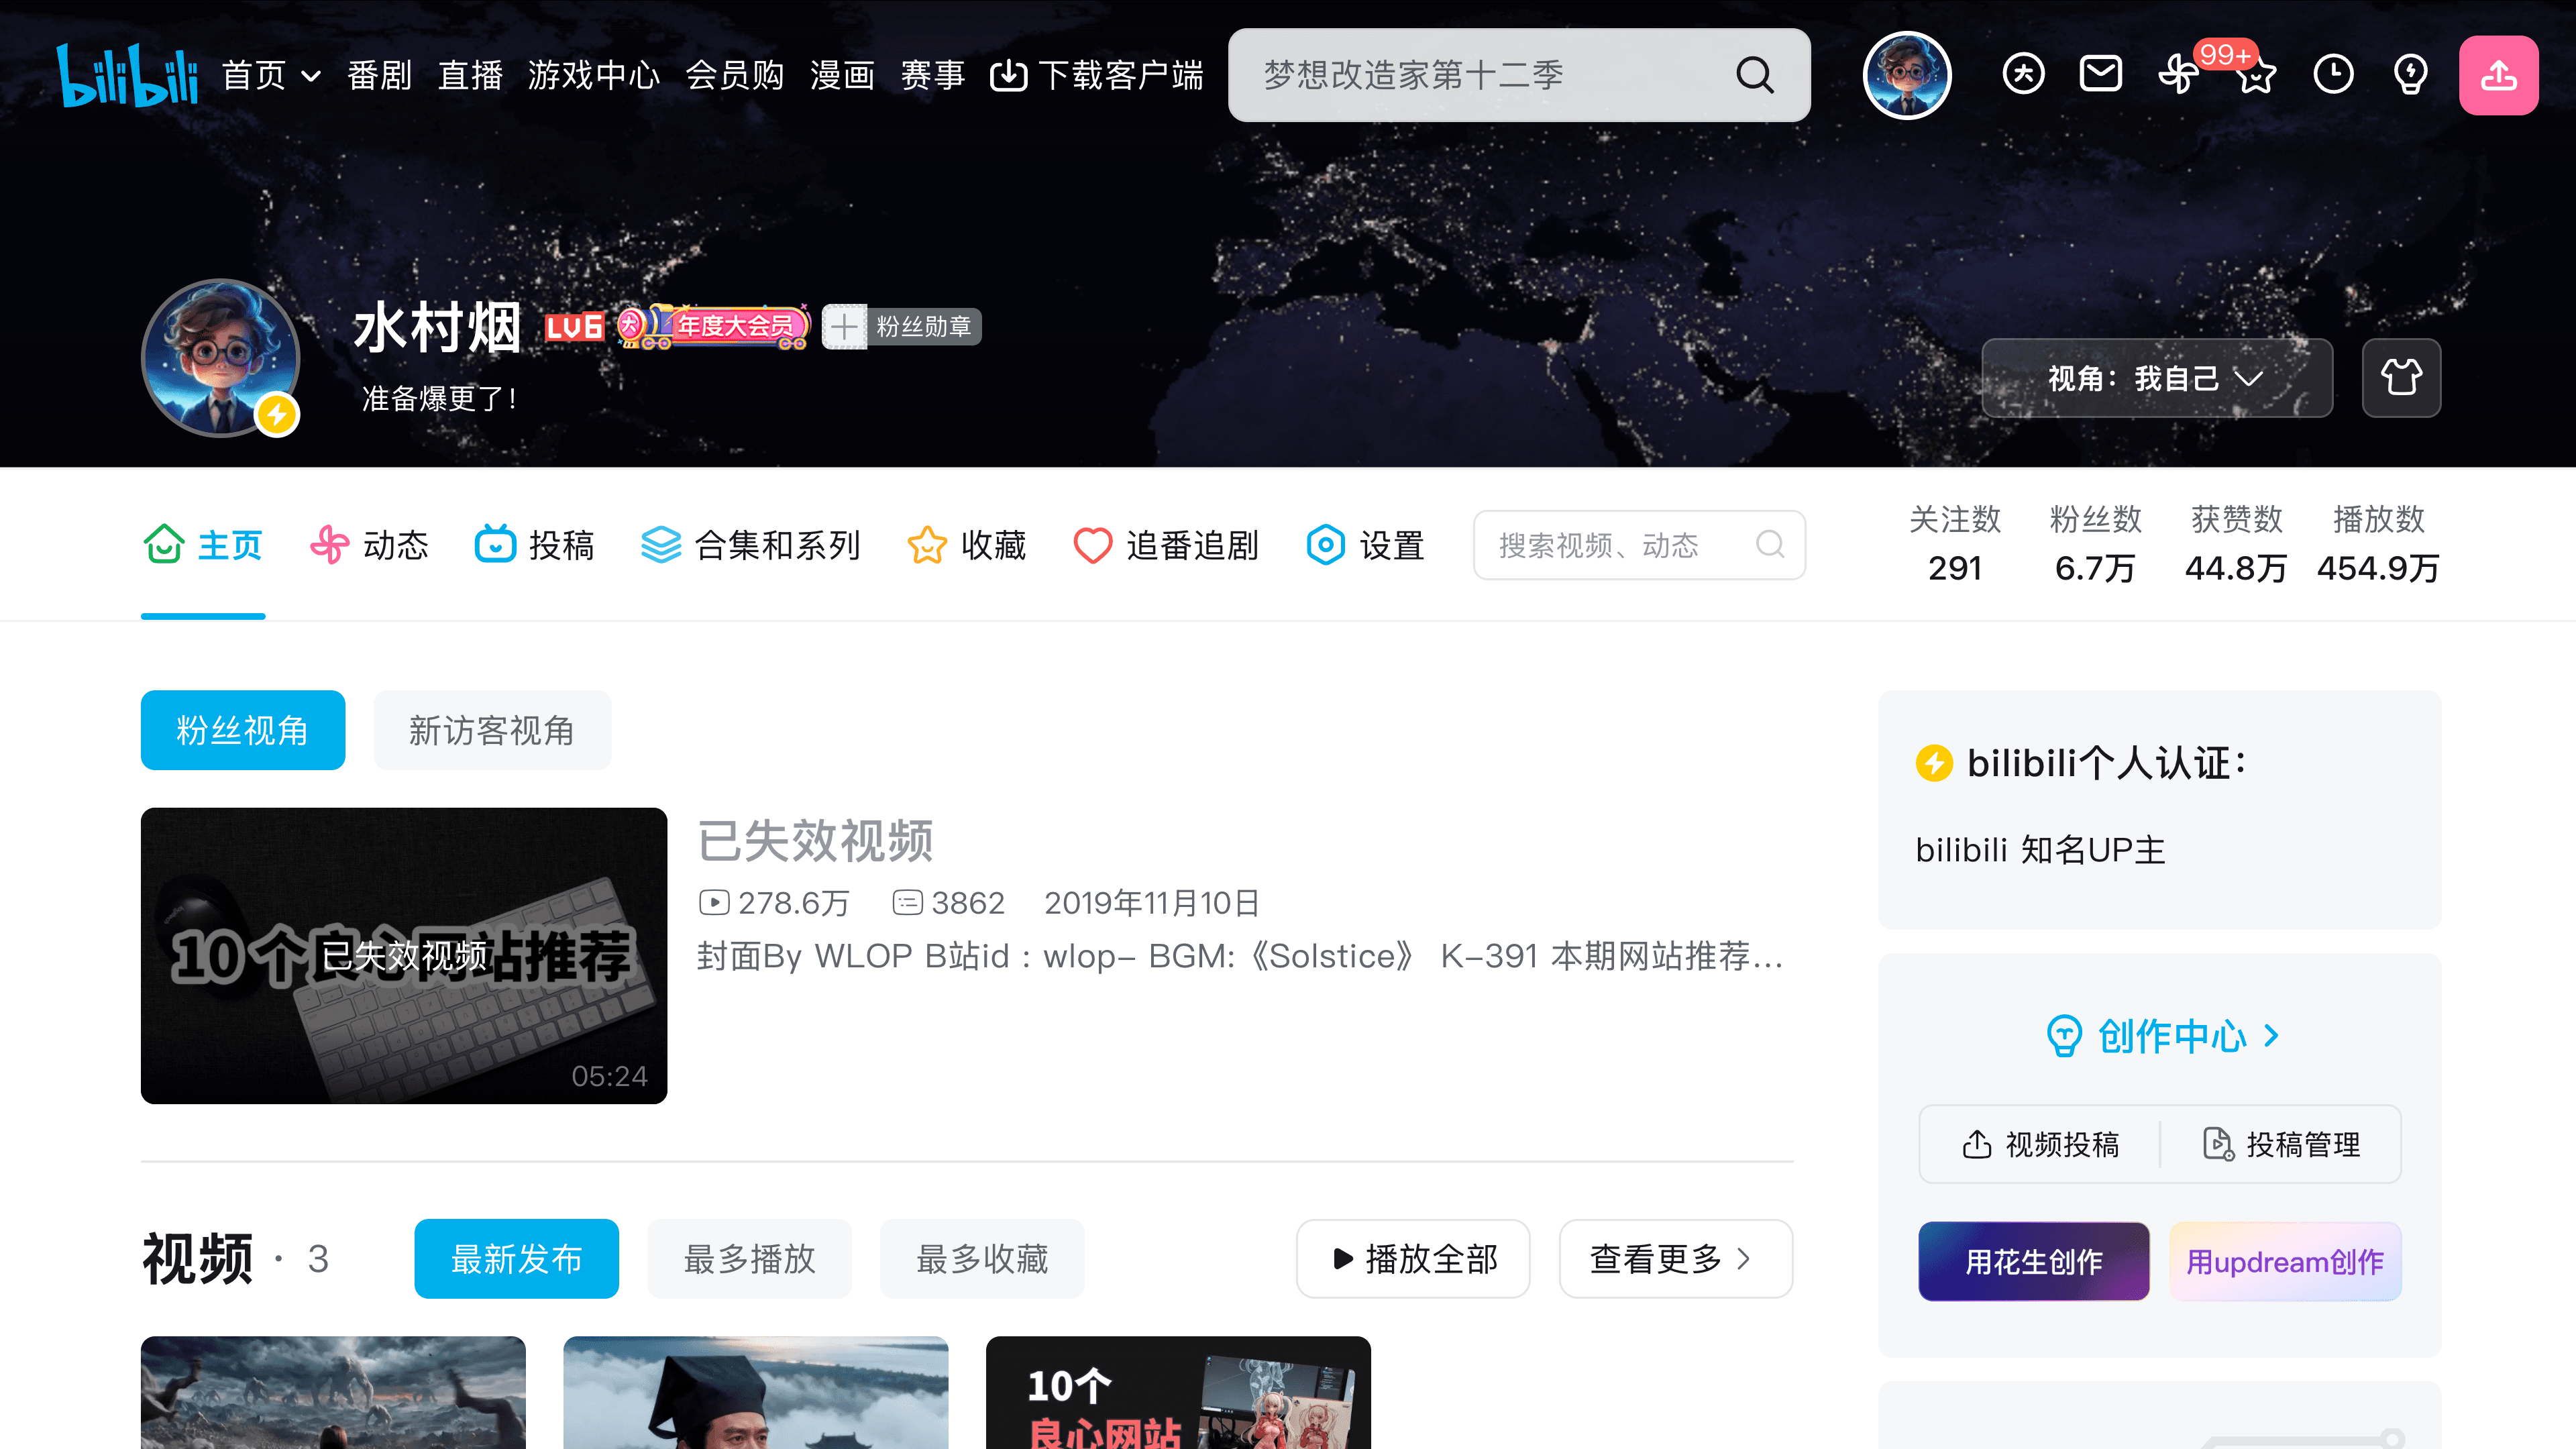Screen dimensions: 2576x1449
Task: Open watch history clock icon
Action: point(2333,74)
